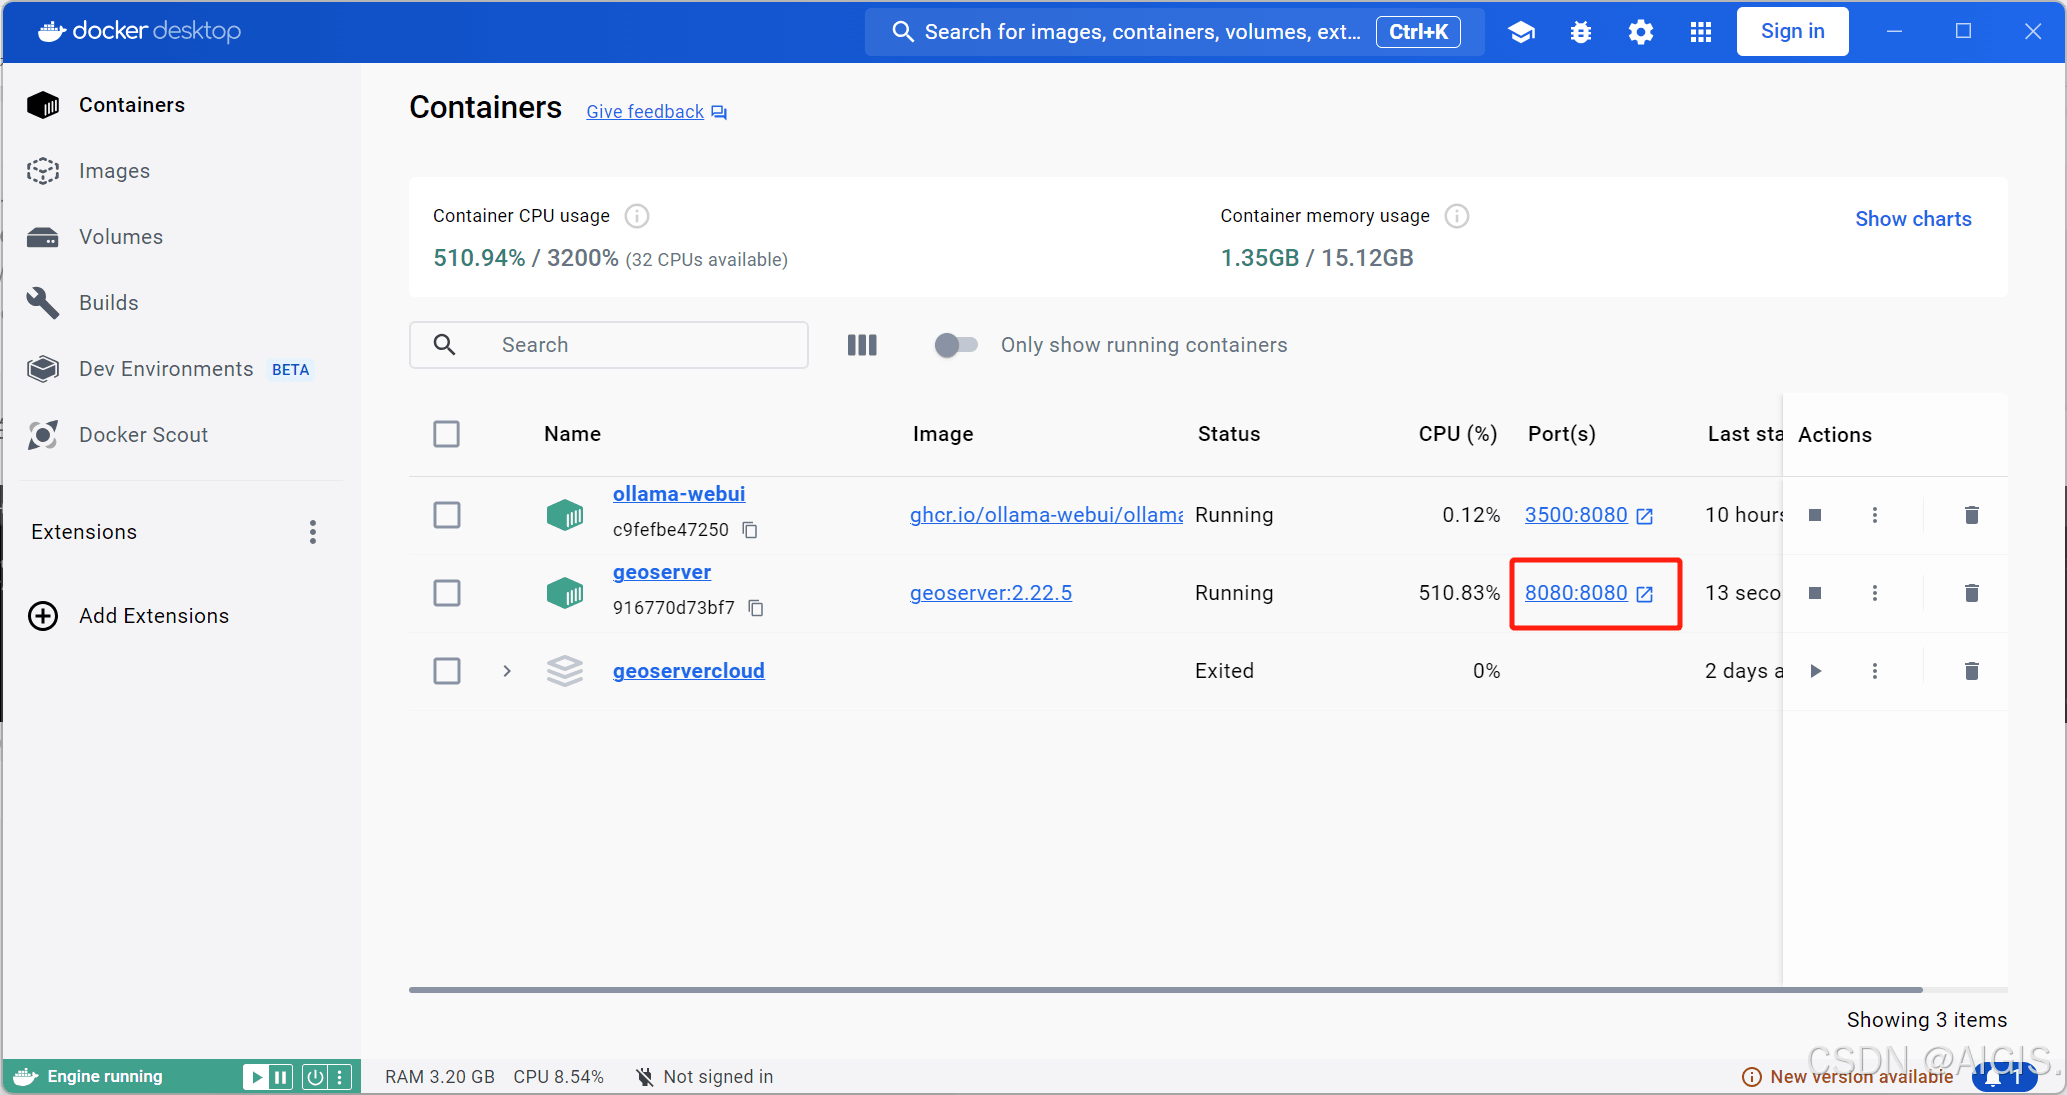This screenshot has height=1095, width=2067.
Task: Click the Containers sidebar icon
Action: (42, 104)
